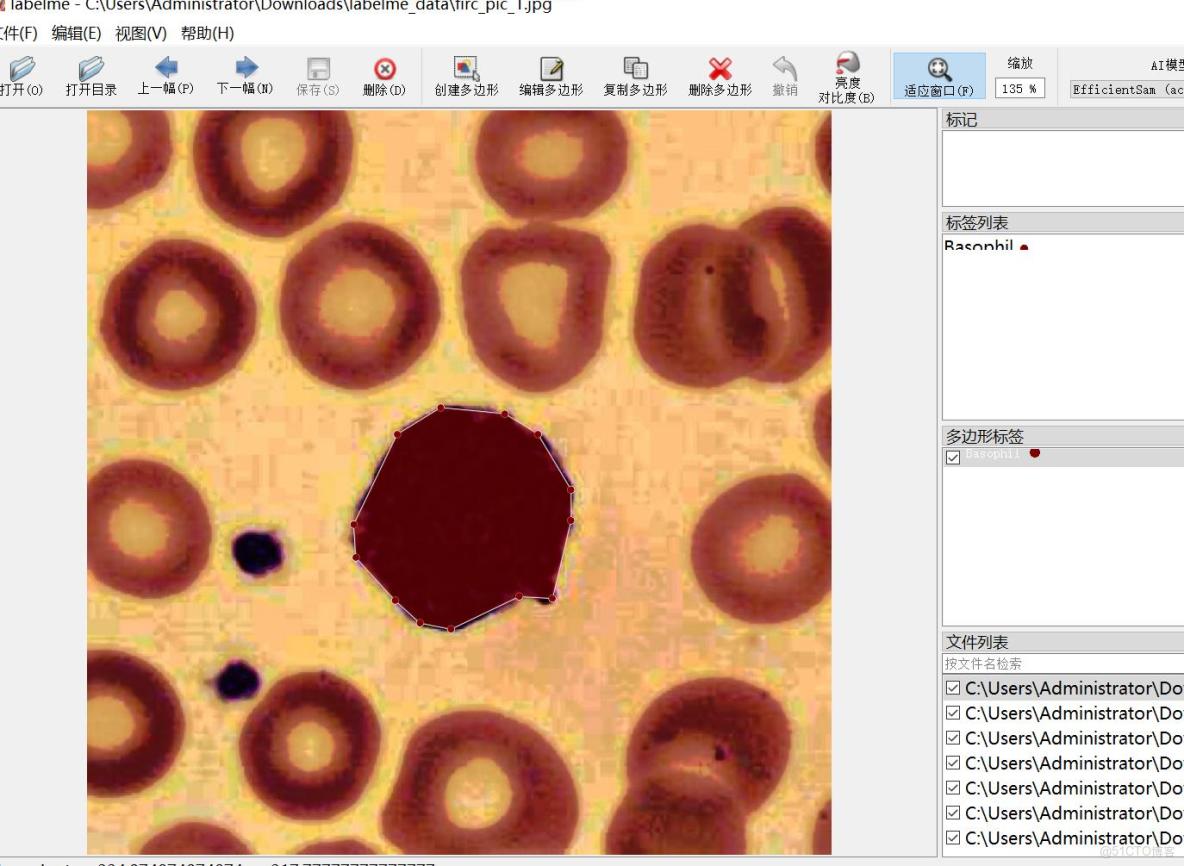Screen dimensions: 1184x866
Task: Open the Edit (编辑) menu
Action: [x=77, y=33]
